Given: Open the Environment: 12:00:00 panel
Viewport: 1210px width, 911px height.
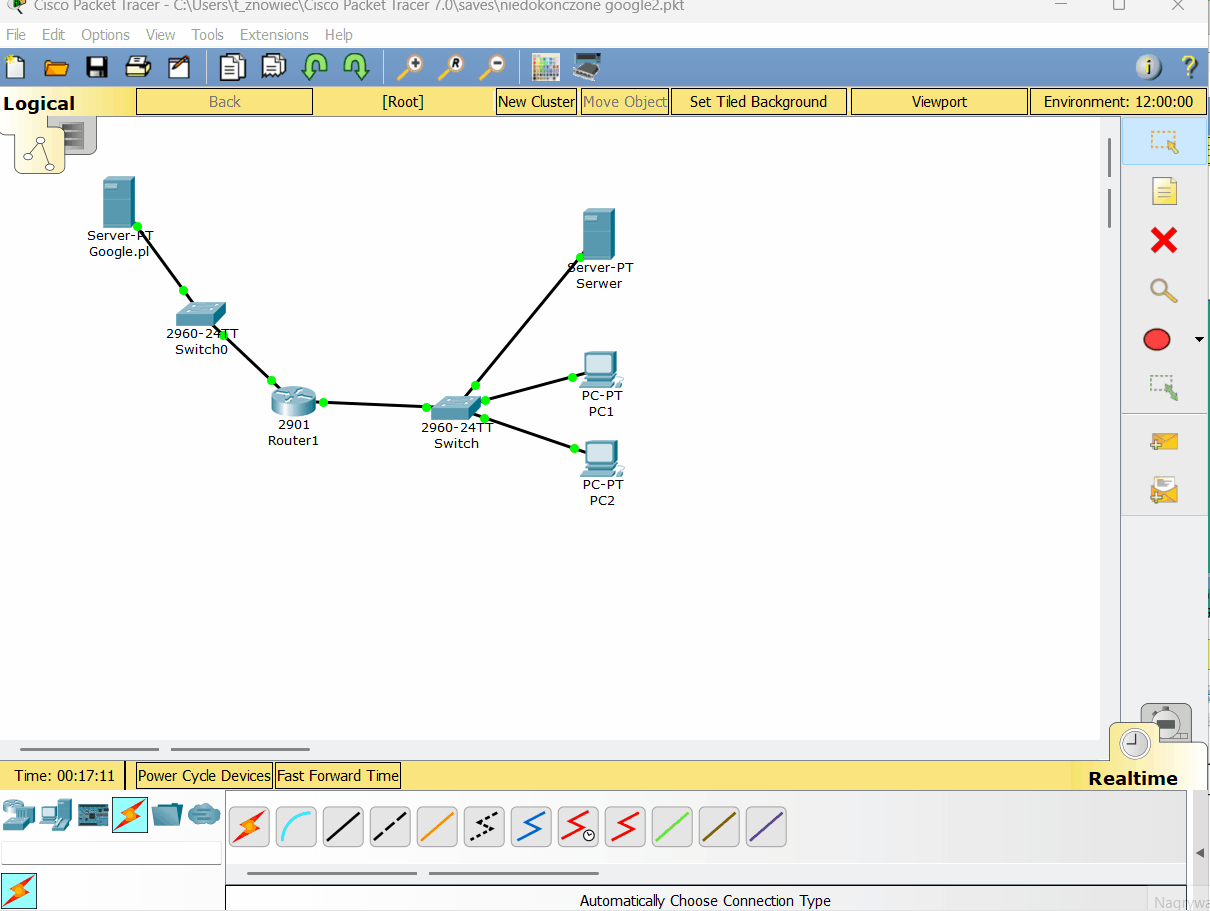Looking at the screenshot, I should click(x=1118, y=102).
